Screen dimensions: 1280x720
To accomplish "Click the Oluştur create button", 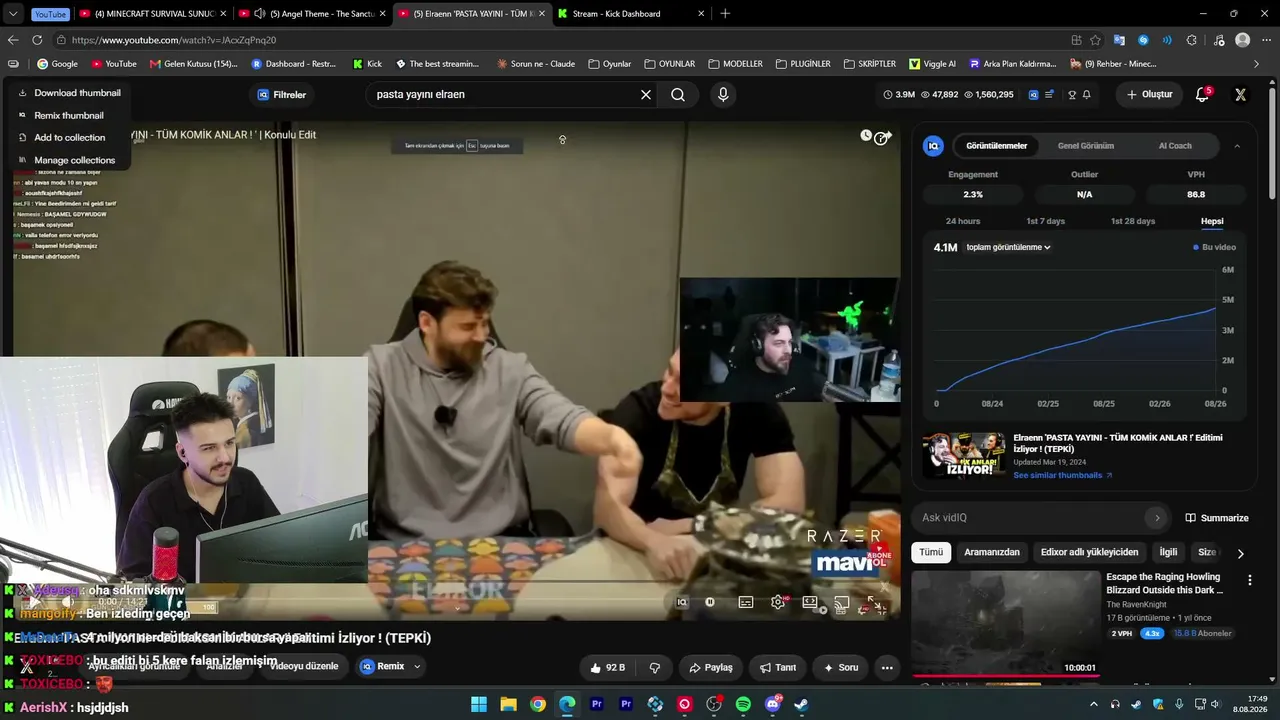I will point(1149,94).
